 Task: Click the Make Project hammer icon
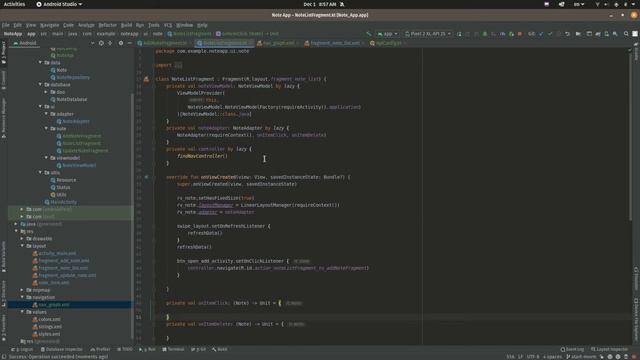369,34
